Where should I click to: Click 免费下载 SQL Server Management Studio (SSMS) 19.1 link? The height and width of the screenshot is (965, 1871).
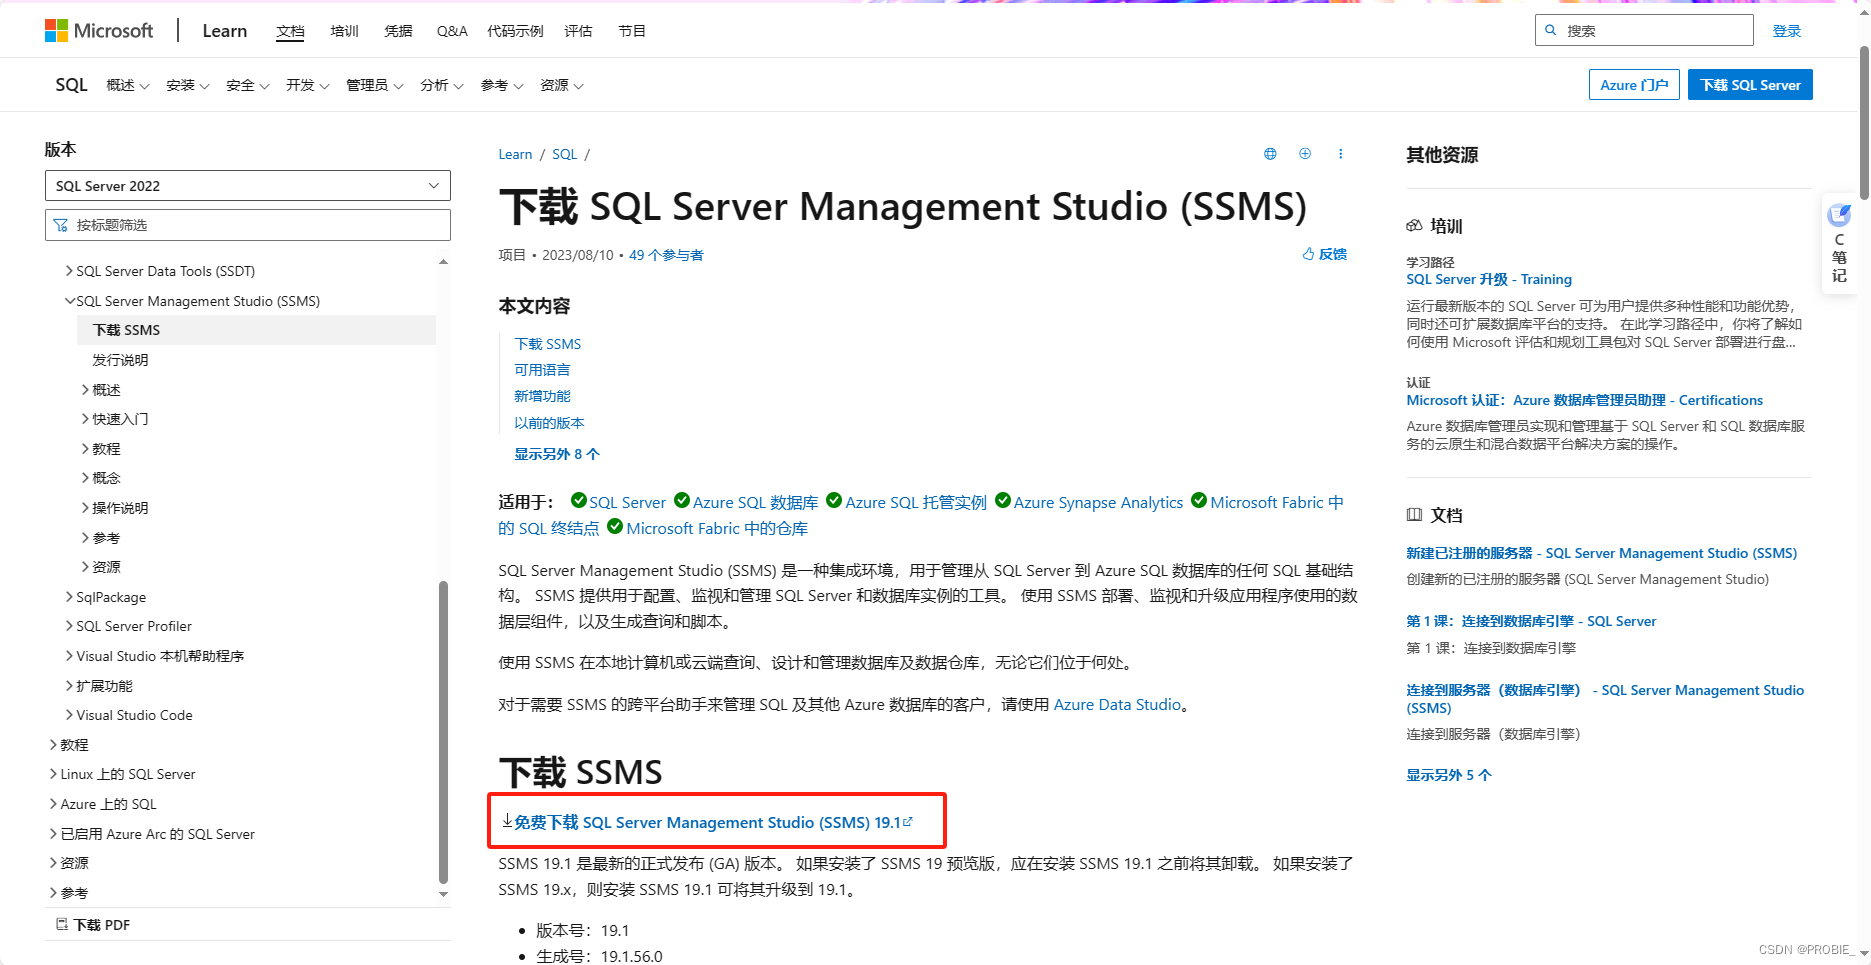click(707, 822)
